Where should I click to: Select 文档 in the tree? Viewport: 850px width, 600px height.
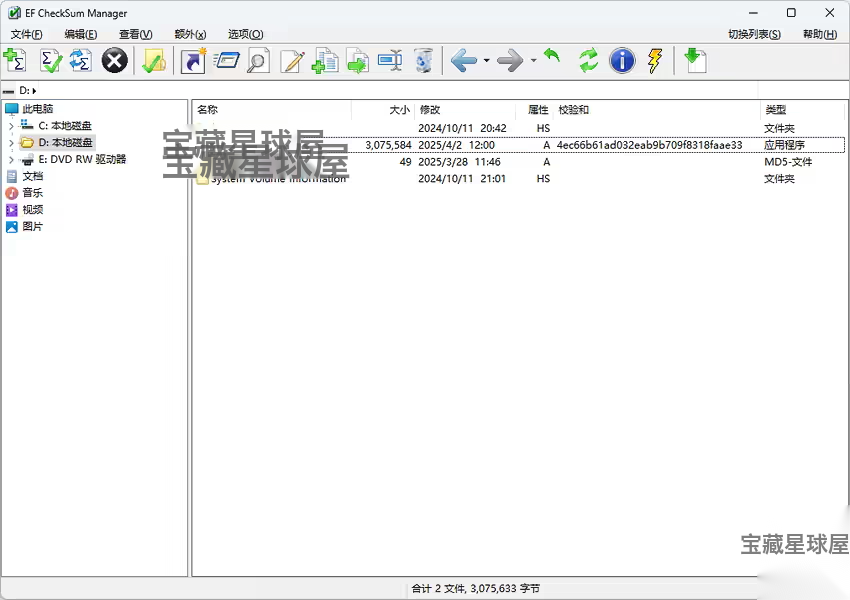click(x=33, y=176)
